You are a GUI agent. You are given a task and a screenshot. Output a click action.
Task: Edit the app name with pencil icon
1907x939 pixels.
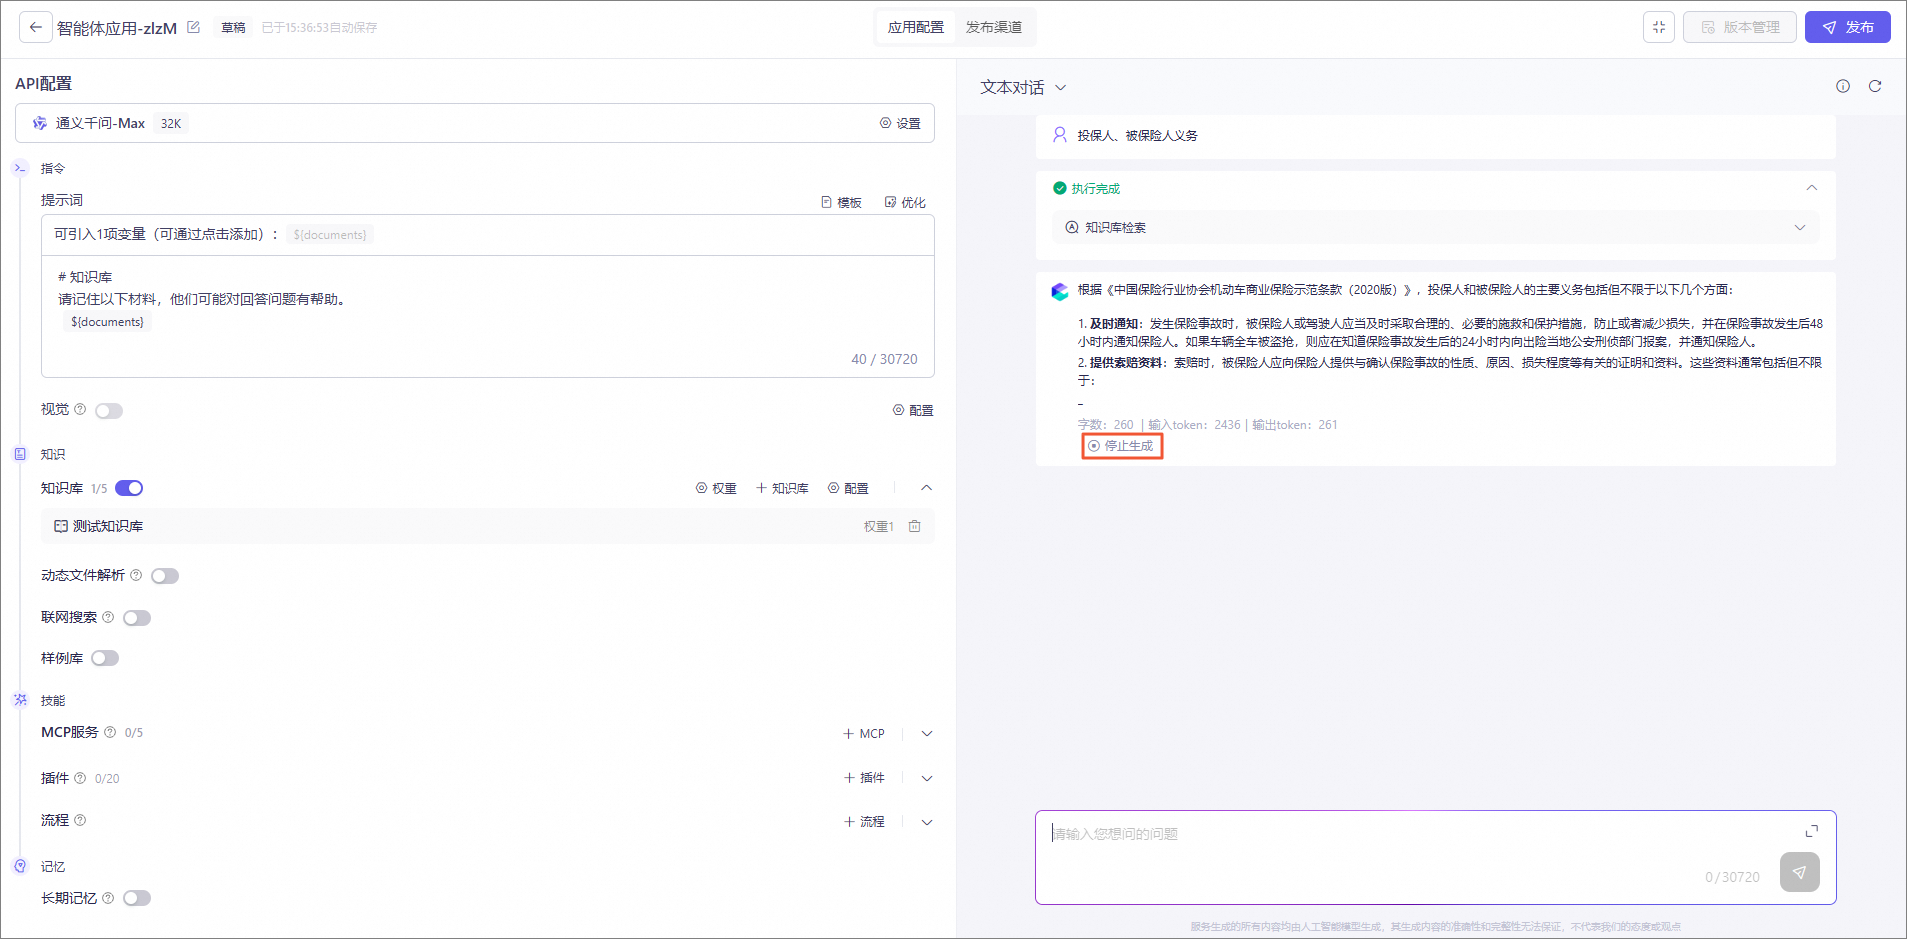click(194, 27)
